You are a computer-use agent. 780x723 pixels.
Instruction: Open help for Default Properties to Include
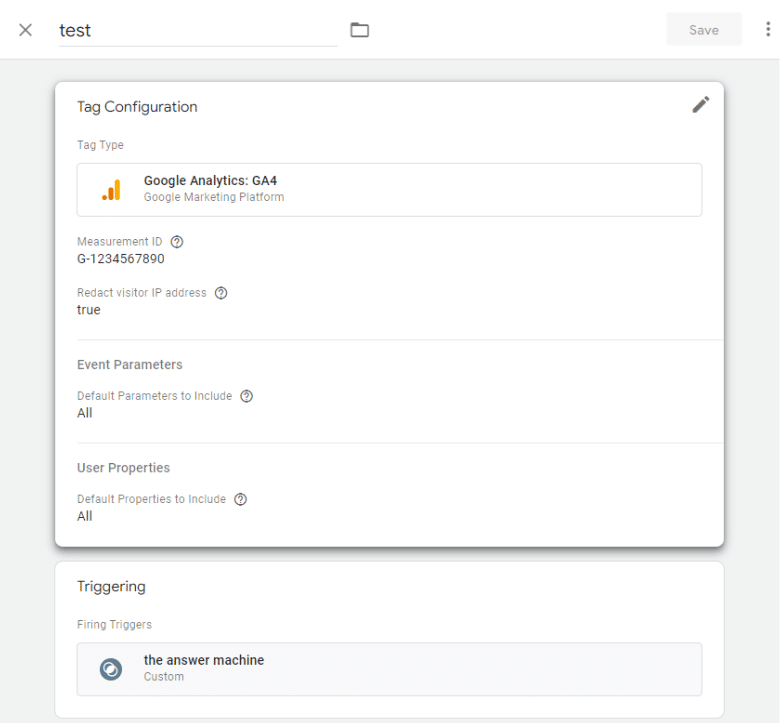[x=240, y=499]
